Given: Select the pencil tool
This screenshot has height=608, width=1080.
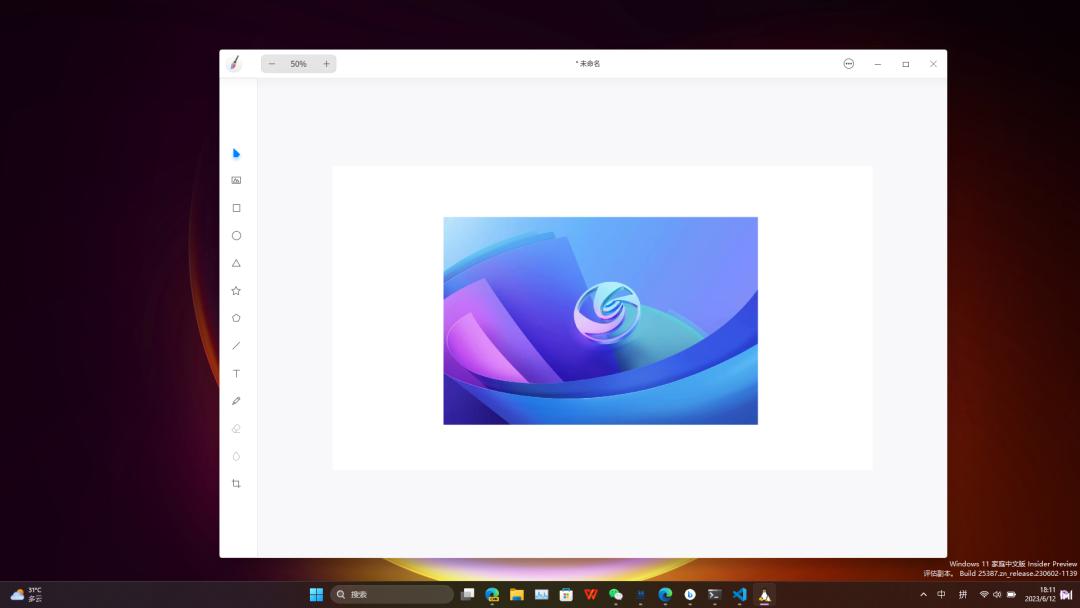Looking at the screenshot, I should (236, 400).
